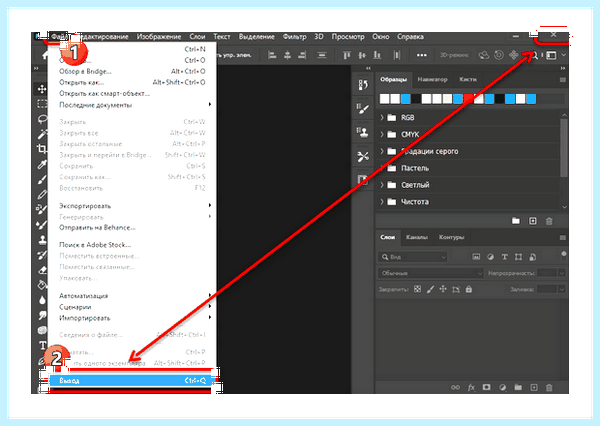600x426 pixels.
Task: Expand the Чистота swatch folder
Action: pos(382,202)
